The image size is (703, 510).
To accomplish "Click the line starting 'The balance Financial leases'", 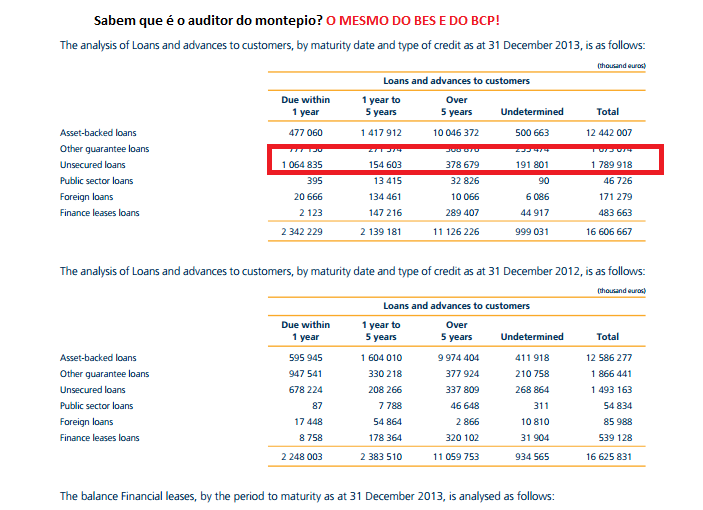I will 307,496.
